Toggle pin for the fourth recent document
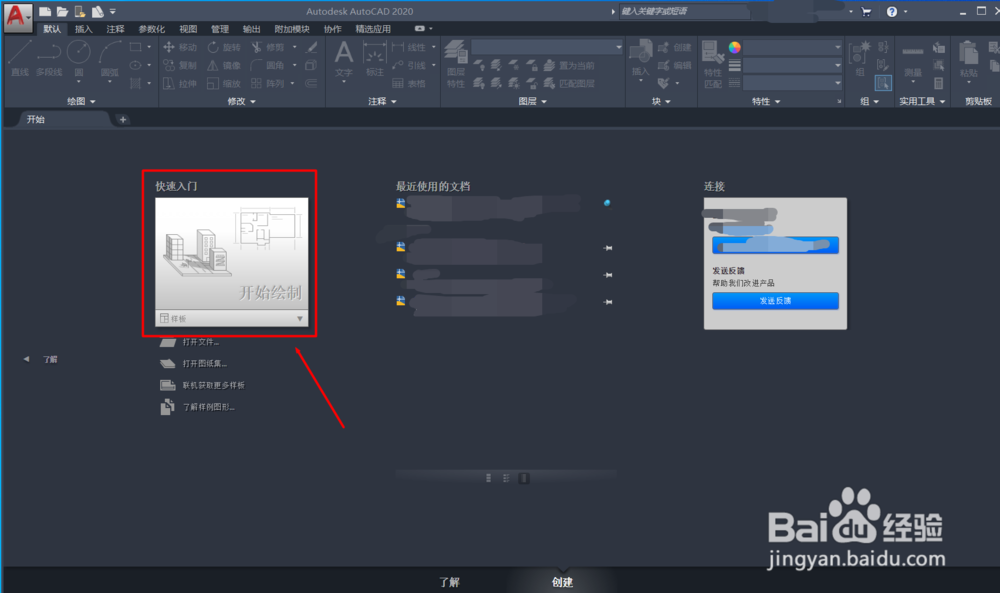 point(608,302)
